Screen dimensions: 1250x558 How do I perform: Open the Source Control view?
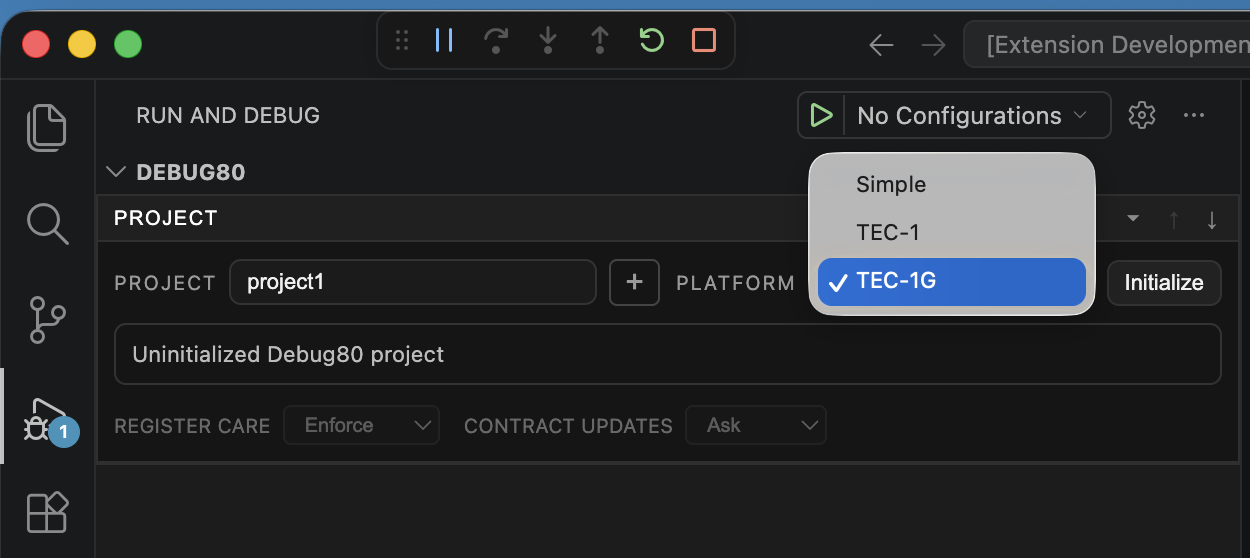[x=46, y=319]
